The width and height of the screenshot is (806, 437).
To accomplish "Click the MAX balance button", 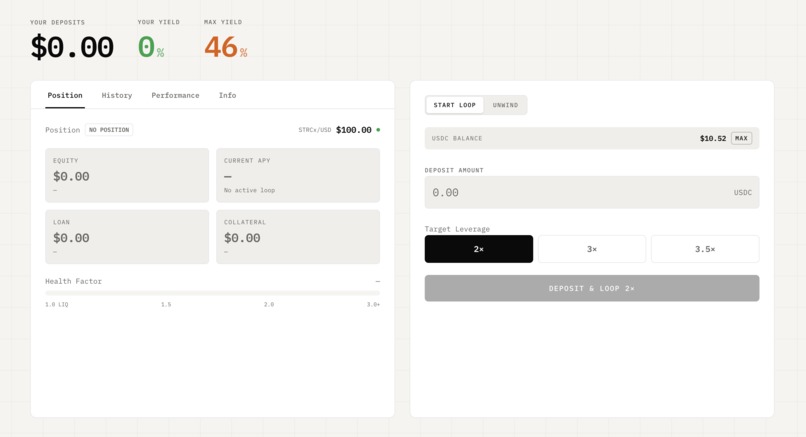I will tap(741, 138).
